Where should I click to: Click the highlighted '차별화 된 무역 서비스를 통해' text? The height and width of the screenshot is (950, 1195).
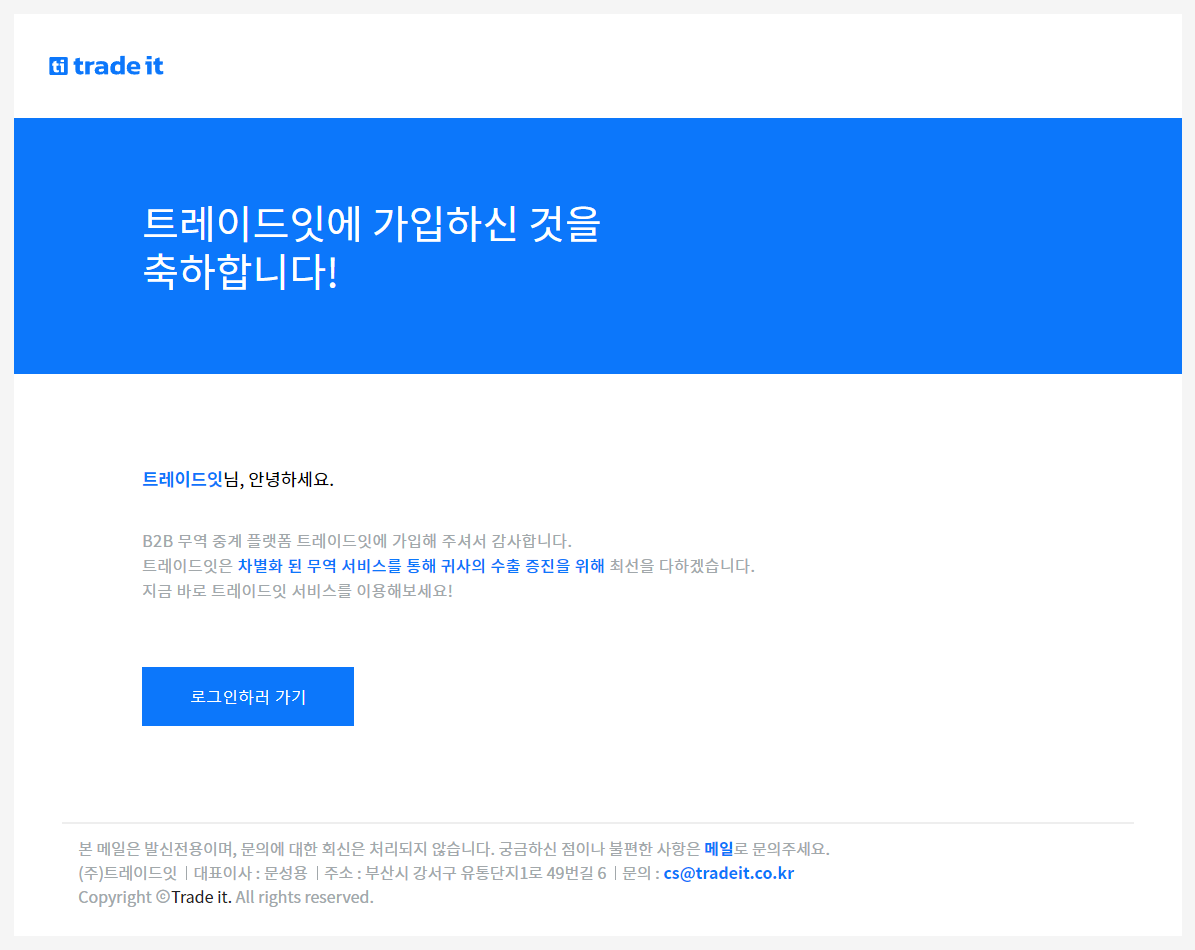338,566
